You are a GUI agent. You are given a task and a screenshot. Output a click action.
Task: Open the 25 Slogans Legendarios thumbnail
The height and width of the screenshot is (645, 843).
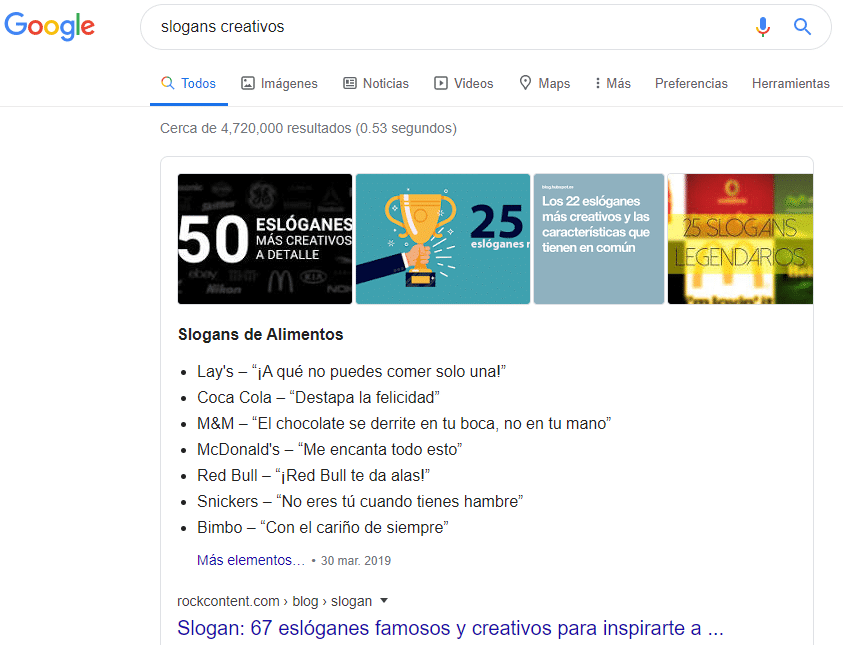(740, 239)
